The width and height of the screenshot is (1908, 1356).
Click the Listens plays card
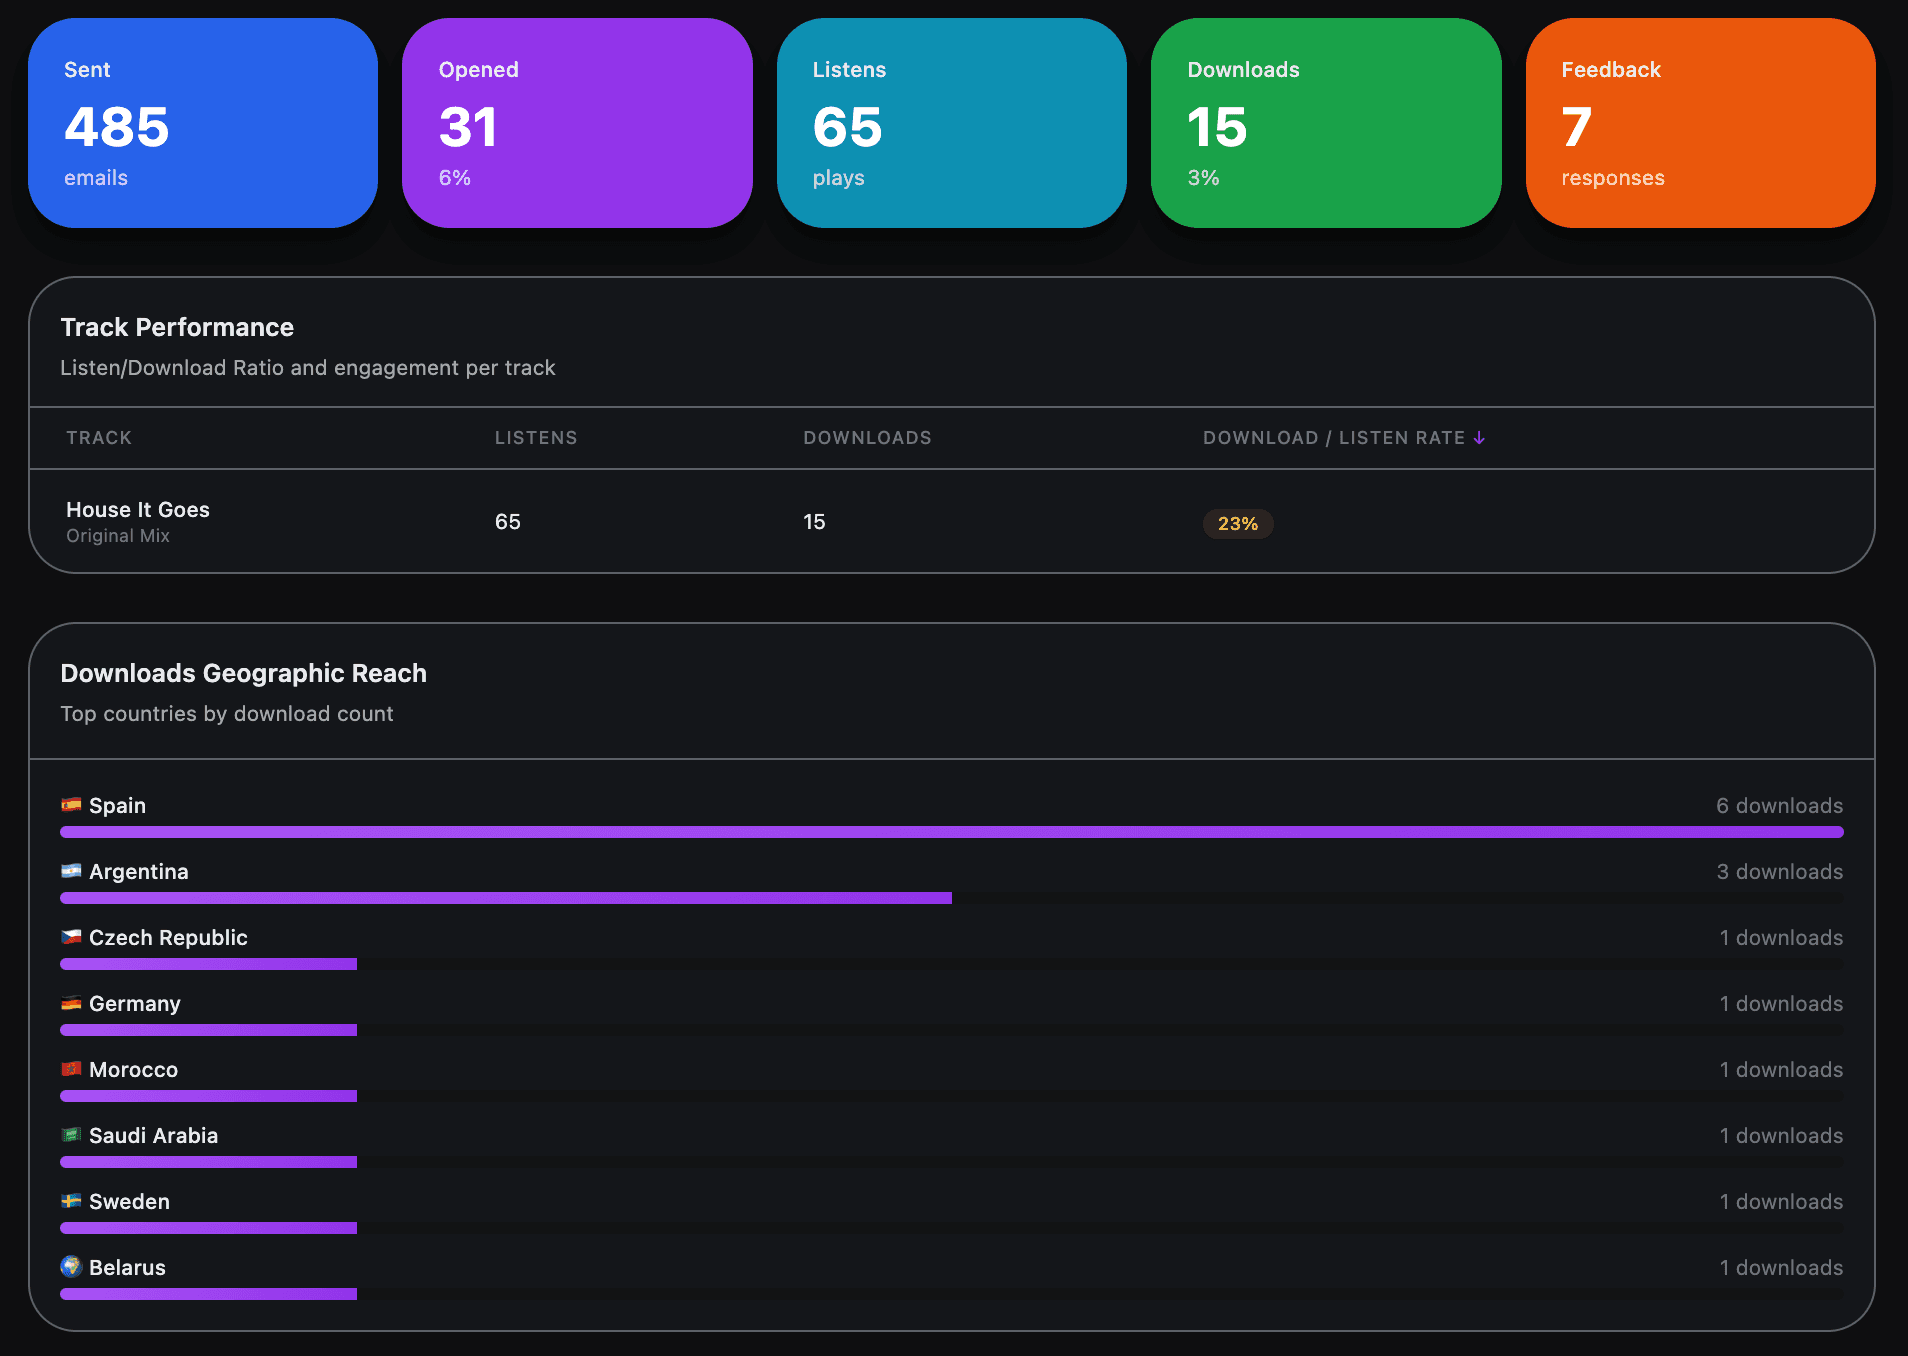point(952,122)
